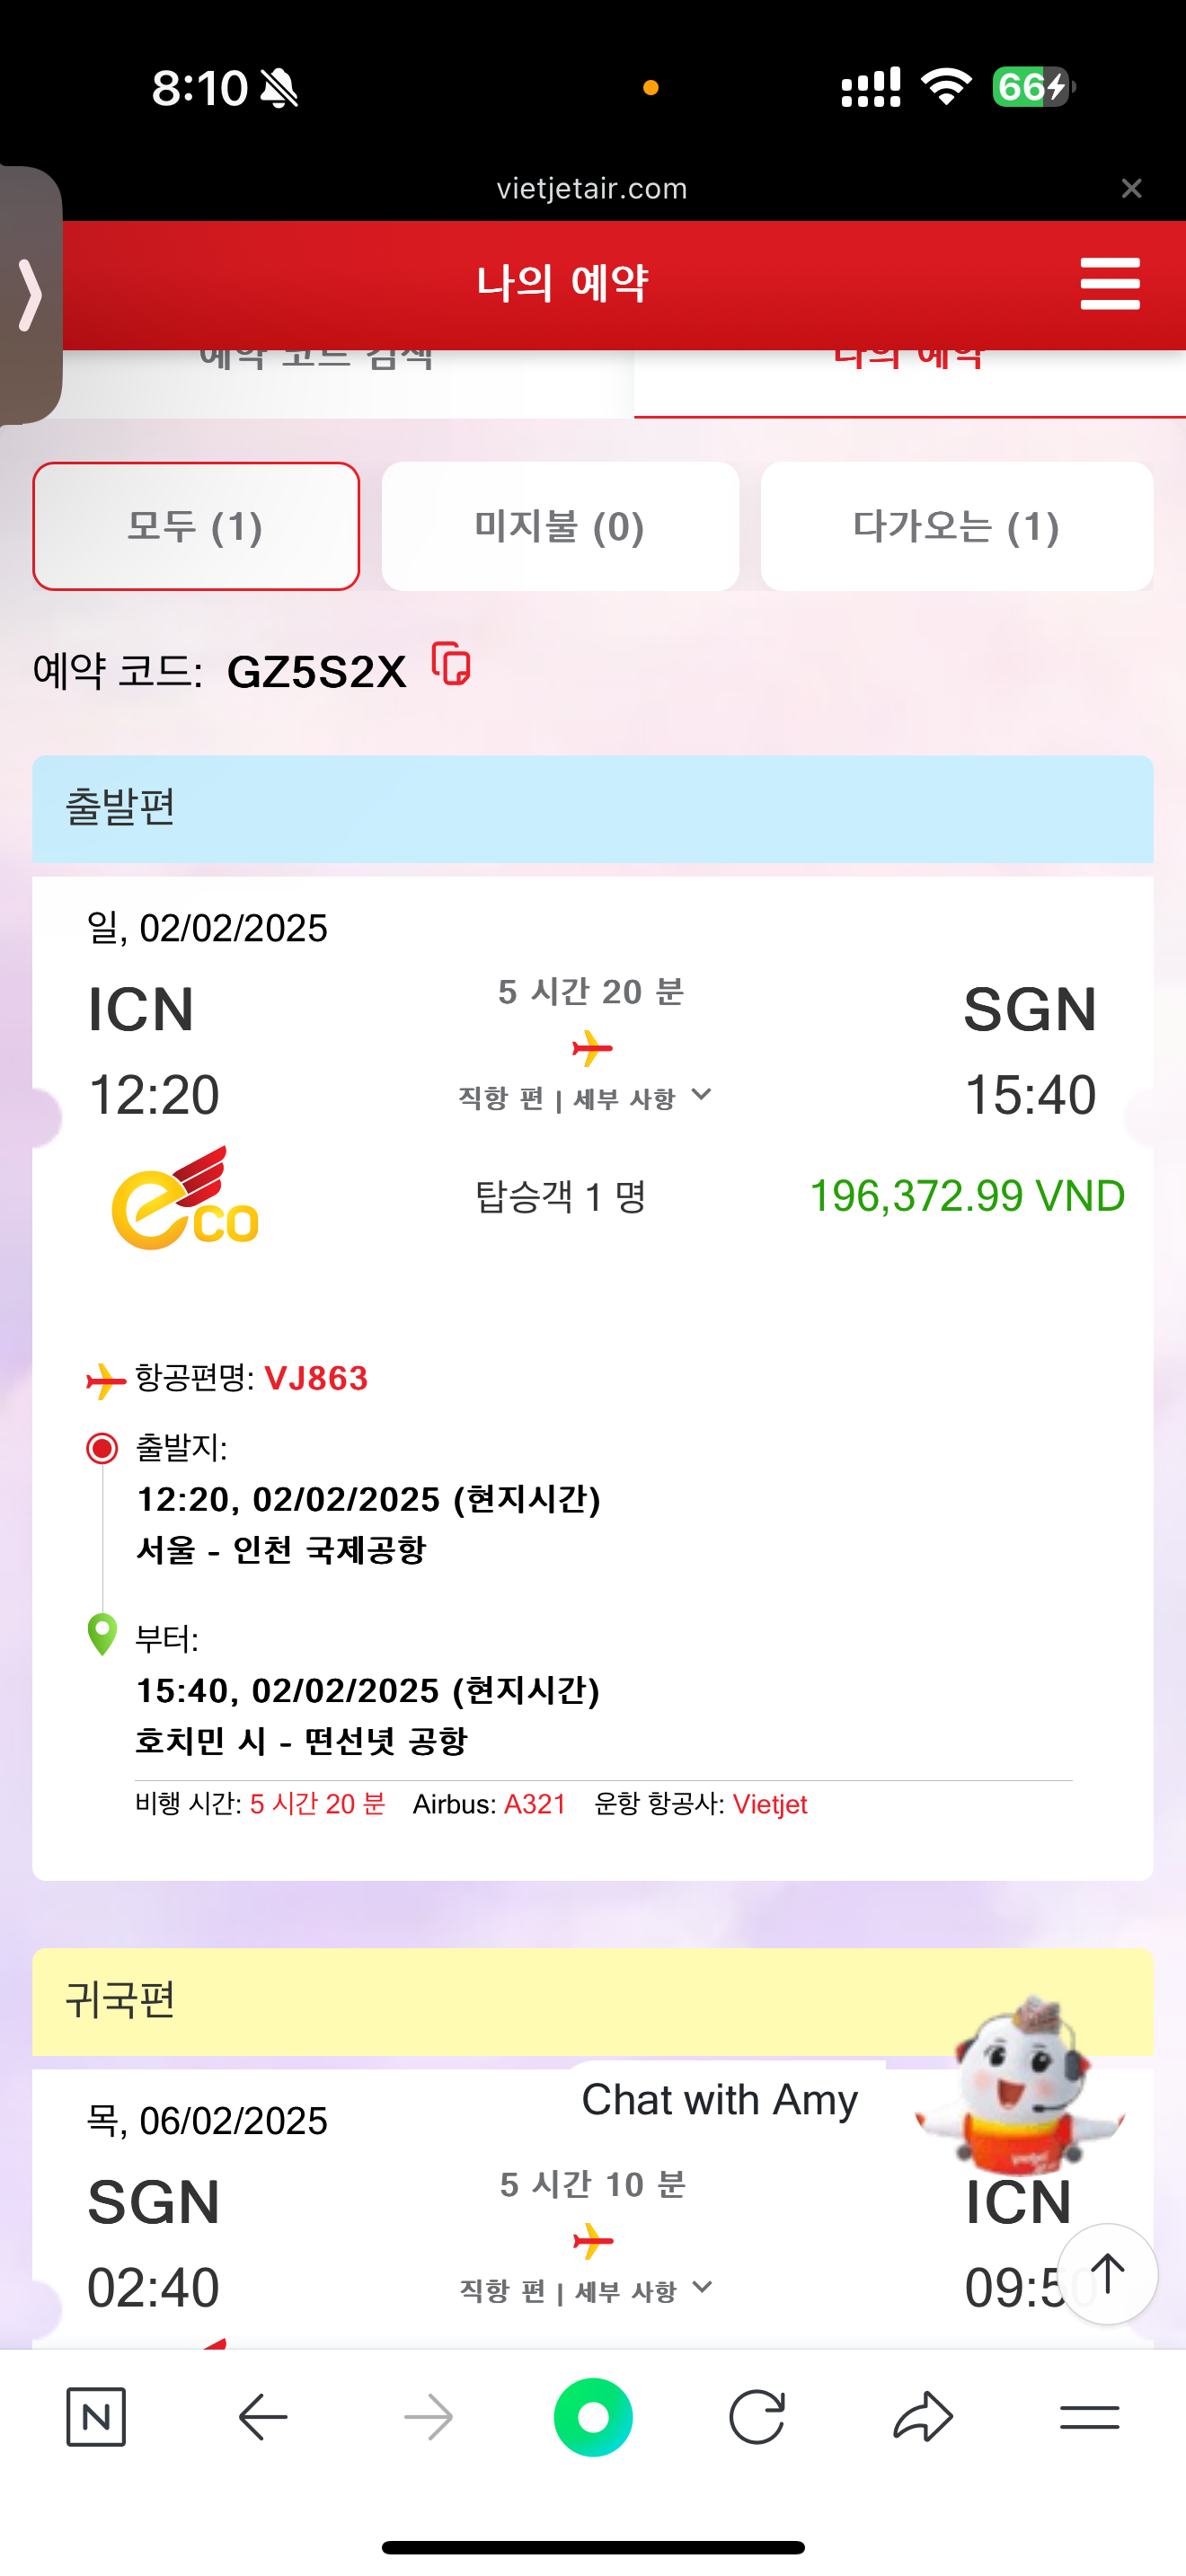This screenshot has width=1186, height=2576.
Task: Close the in-app browser with X
Action: [1131, 188]
